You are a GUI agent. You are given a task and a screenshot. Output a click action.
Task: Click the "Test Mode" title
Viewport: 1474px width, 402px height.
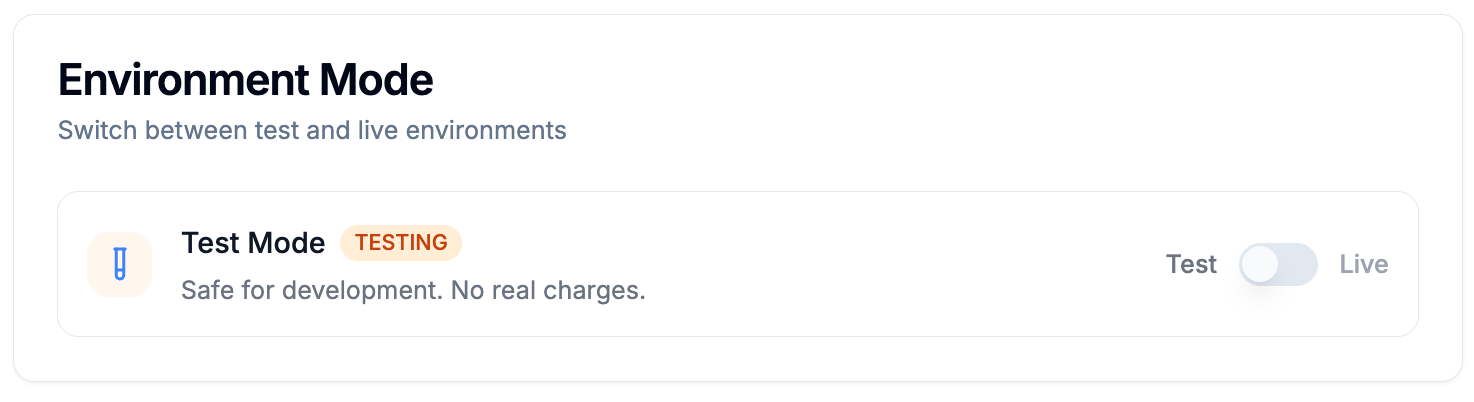pyautogui.click(x=253, y=243)
